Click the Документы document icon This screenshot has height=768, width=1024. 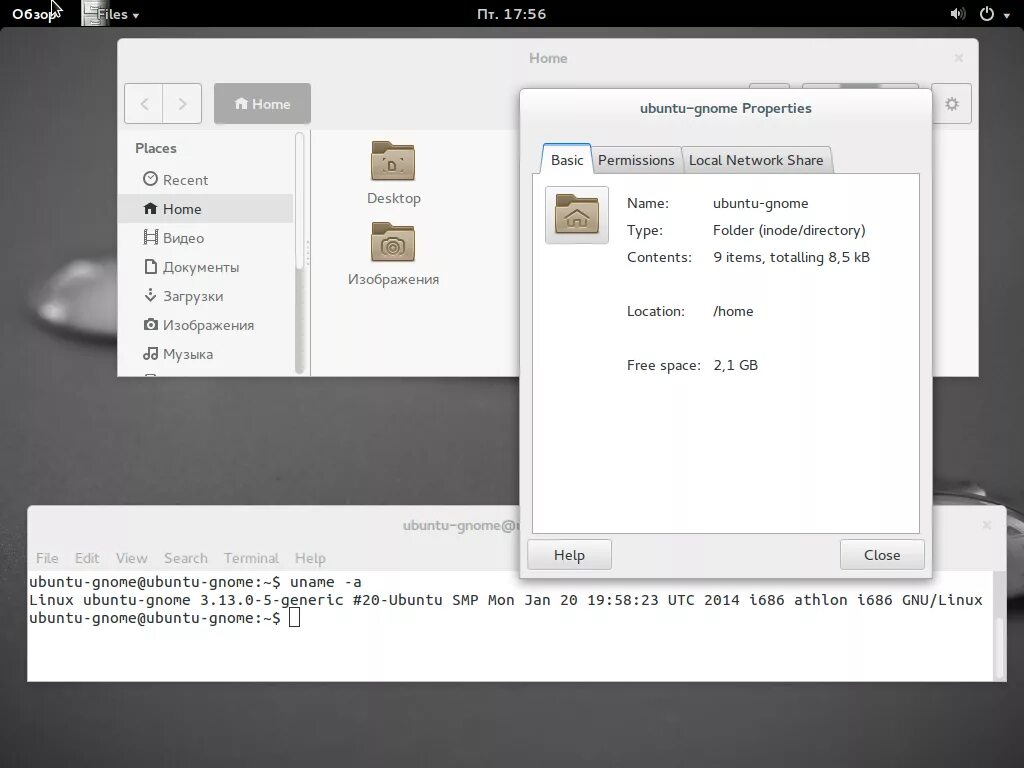pyautogui.click(x=150, y=266)
